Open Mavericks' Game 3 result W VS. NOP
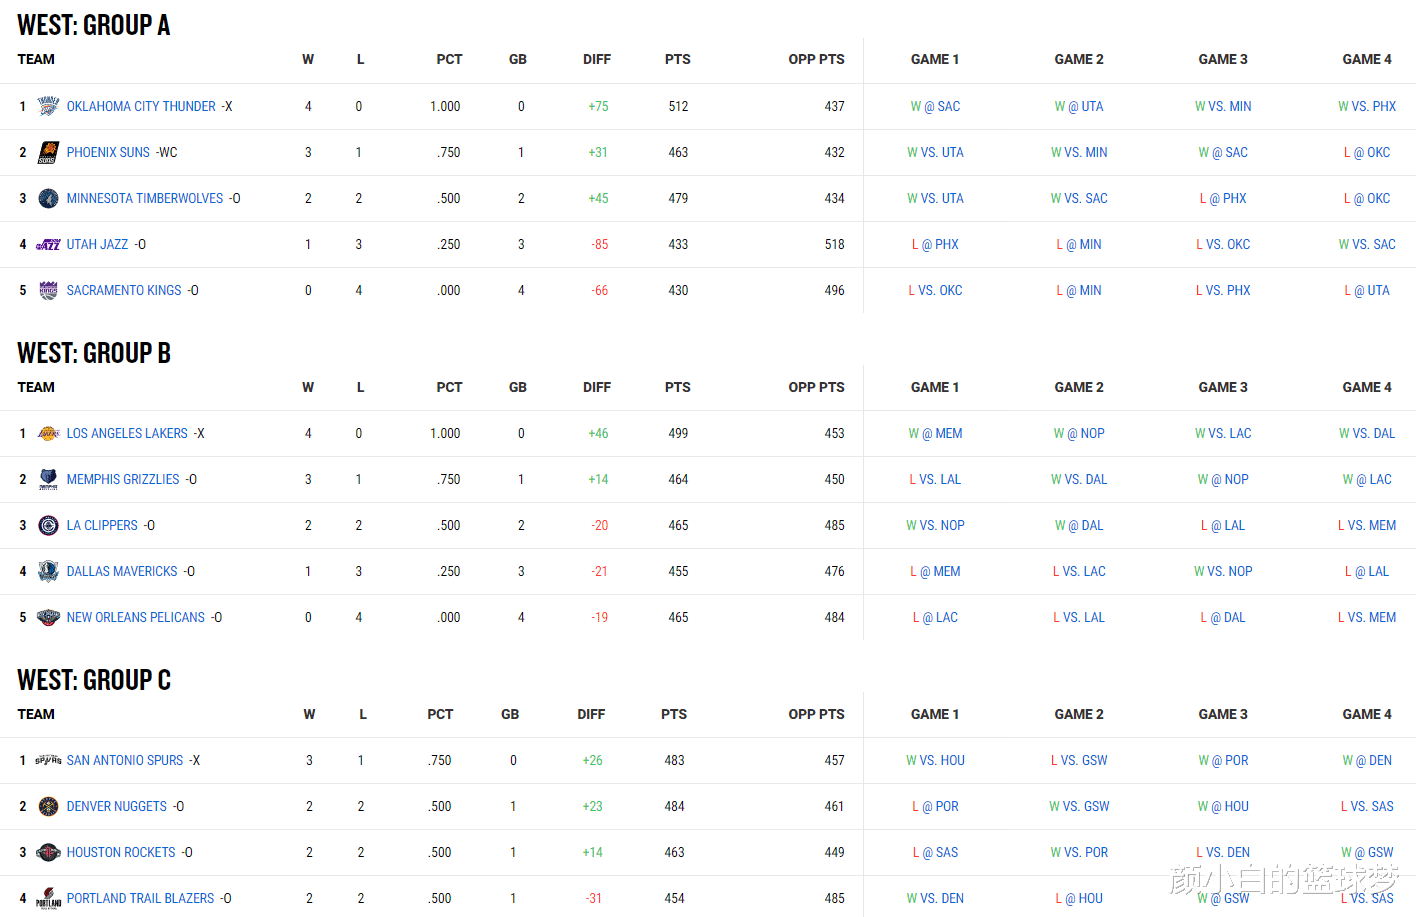The width and height of the screenshot is (1416, 917). (1223, 571)
